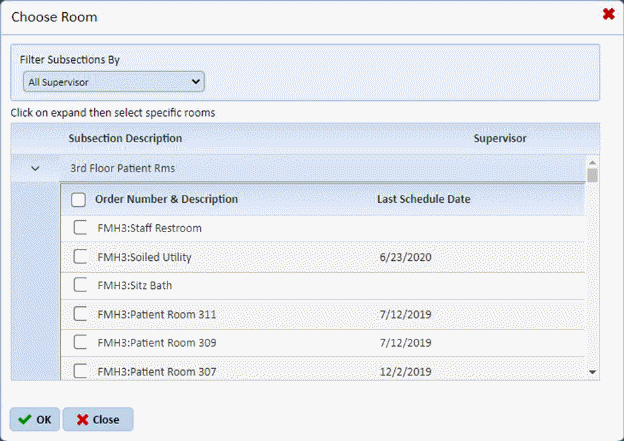Click the scrollbar down arrow
Image resolution: width=624 pixels, height=441 pixels.
coord(593,372)
